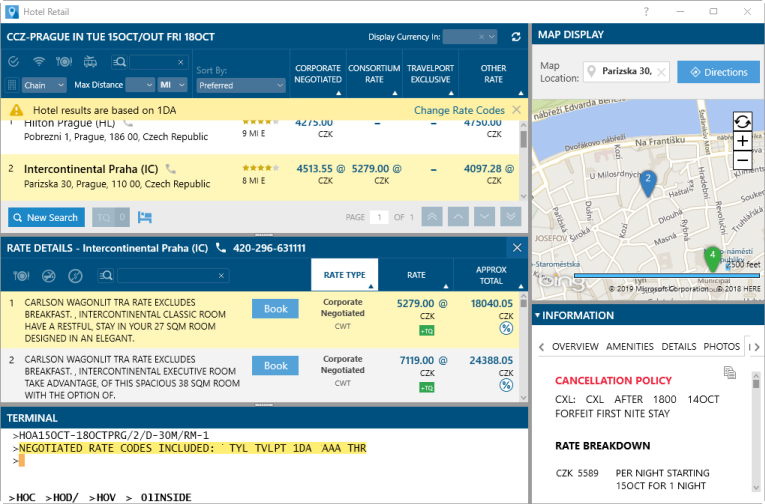Click the Map Location input field
Viewport: 765px width, 504px height.
[627, 71]
